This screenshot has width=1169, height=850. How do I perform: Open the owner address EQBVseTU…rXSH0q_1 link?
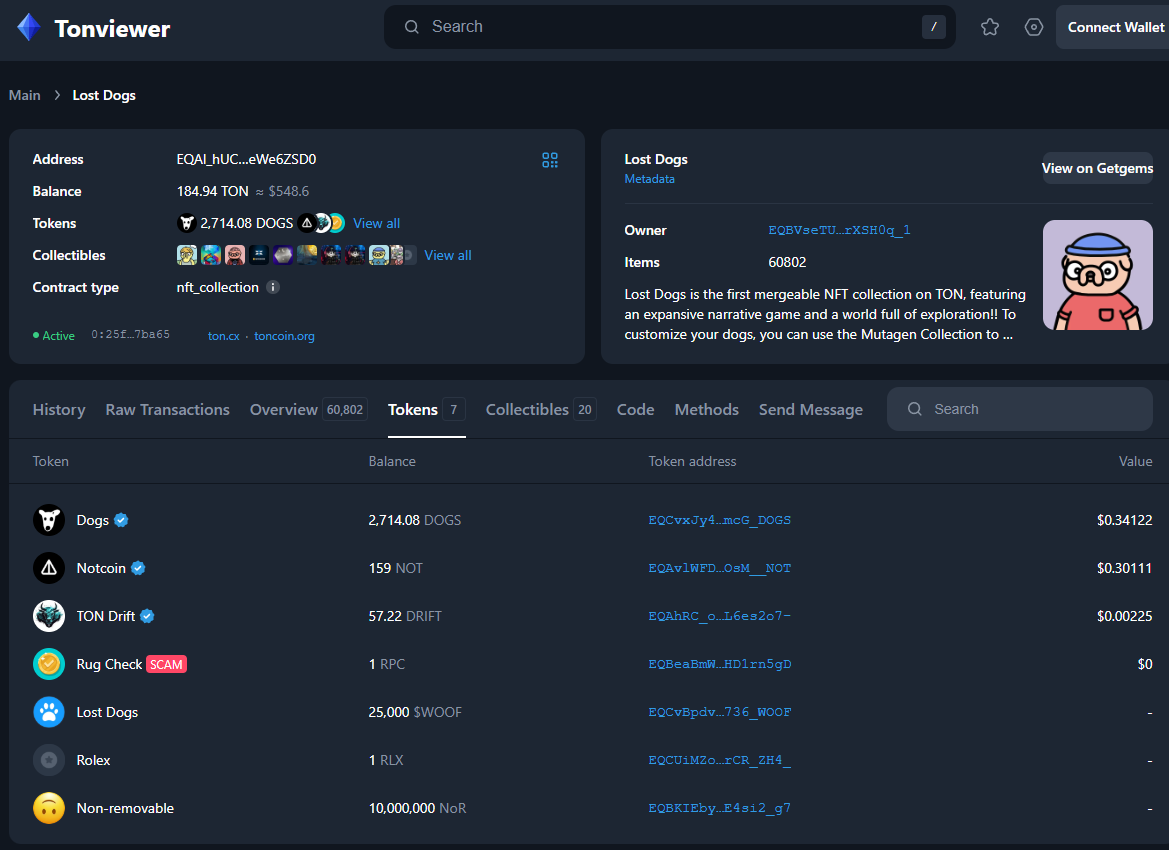coord(839,230)
